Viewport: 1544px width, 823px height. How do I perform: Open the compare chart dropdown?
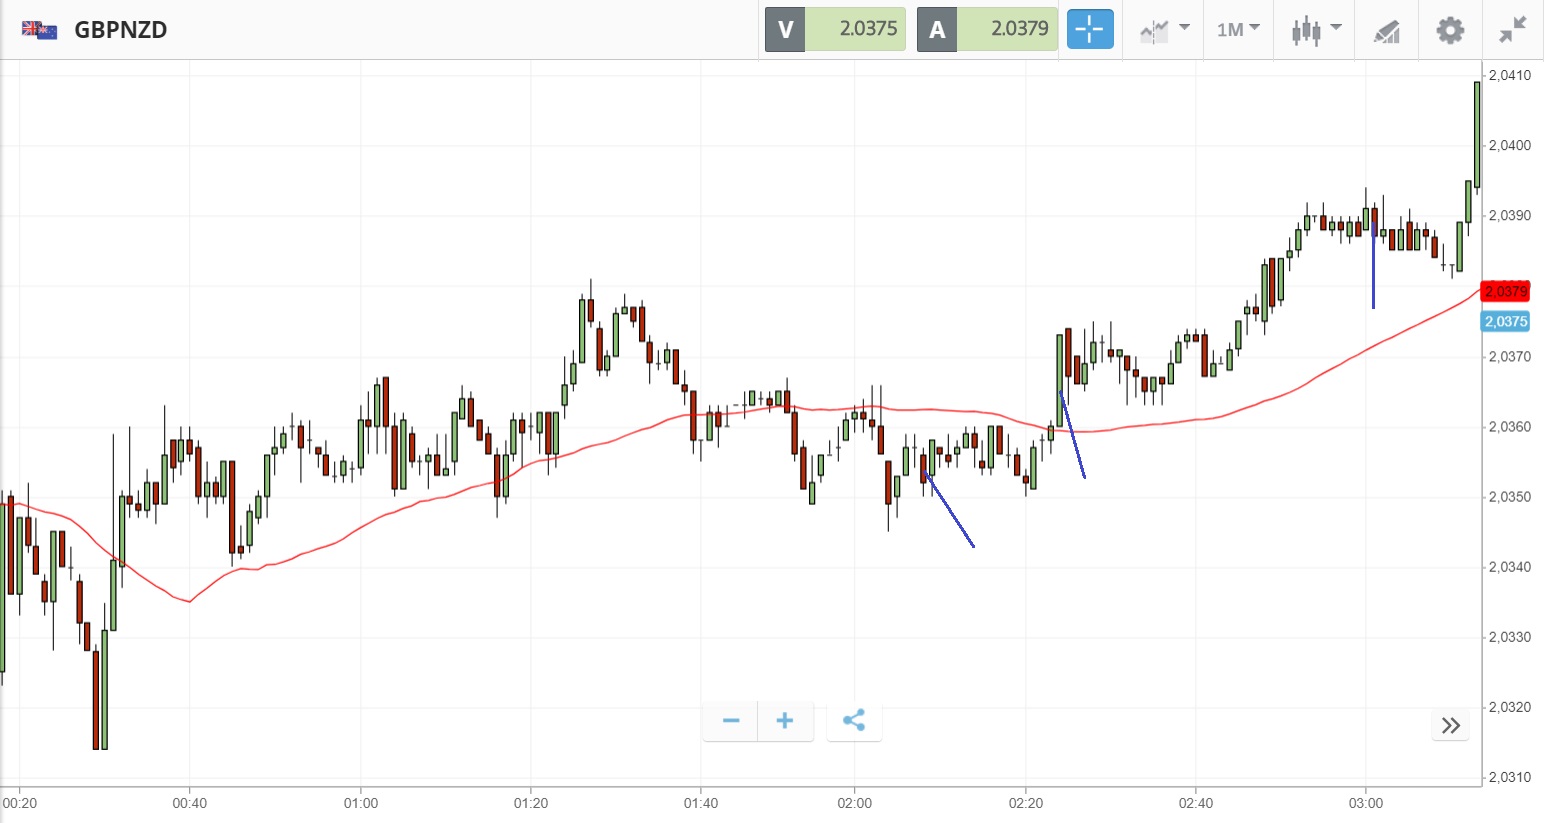(1163, 29)
